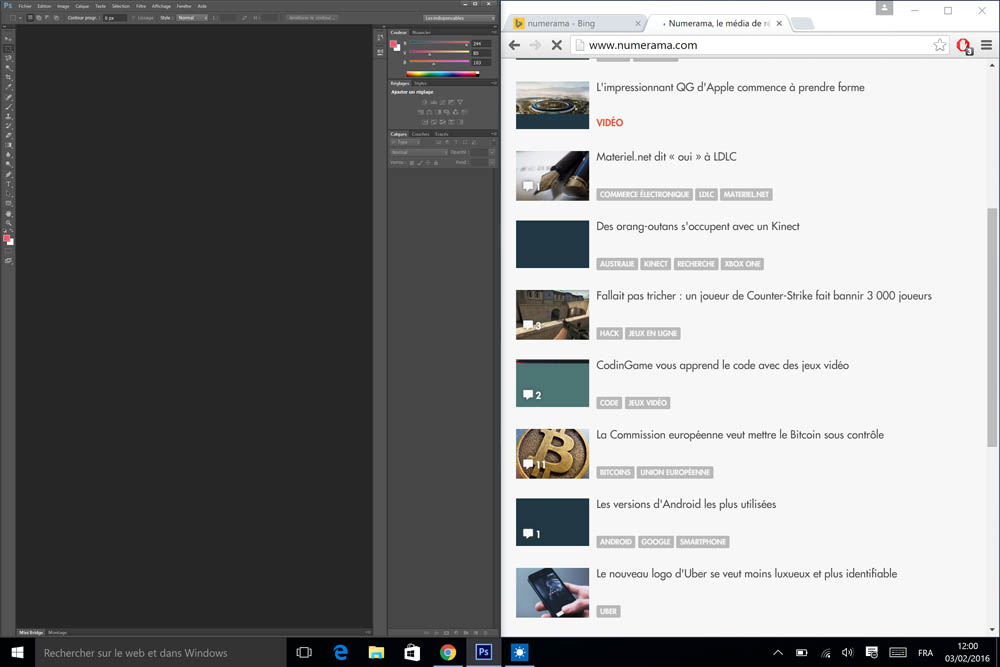Toggle the Lissage checkbox in options bar
The width and height of the screenshot is (1000, 667).
[133, 18]
